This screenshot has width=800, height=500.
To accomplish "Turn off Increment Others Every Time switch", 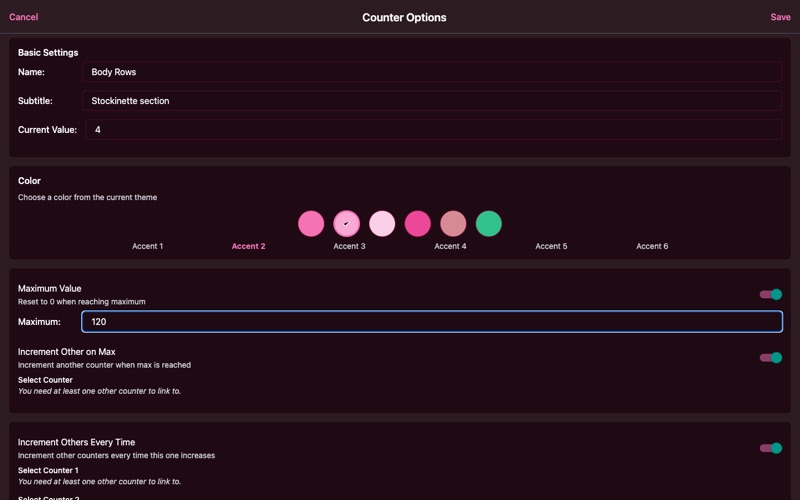I will pos(770,448).
